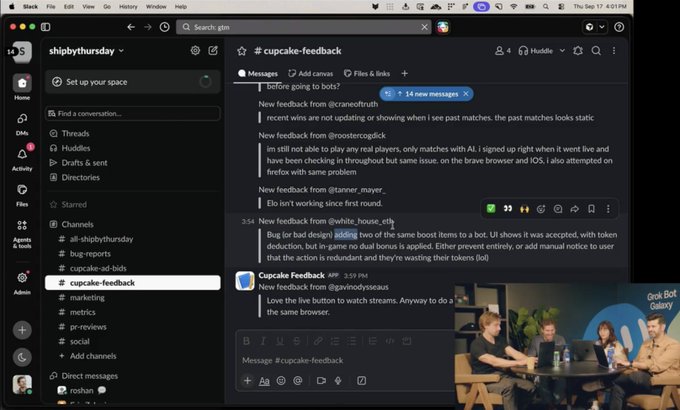View channel members count icon
The width and height of the screenshot is (680, 410).
pos(503,51)
